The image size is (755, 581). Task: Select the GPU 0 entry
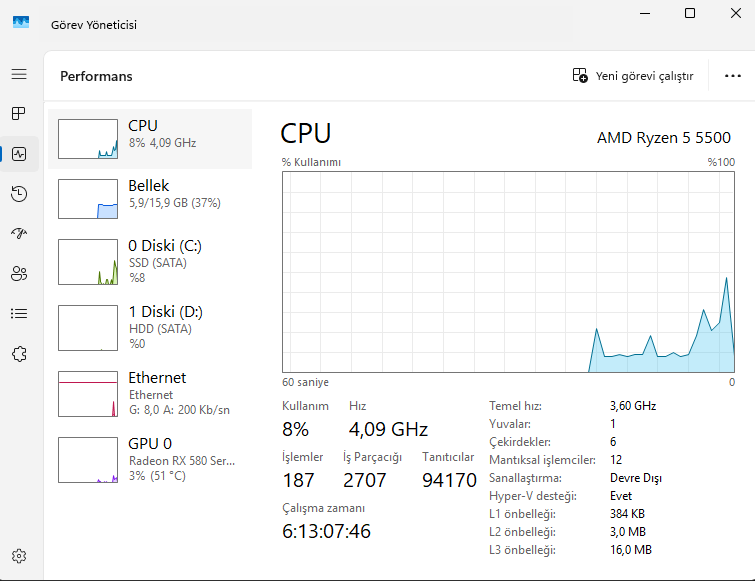click(150, 460)
